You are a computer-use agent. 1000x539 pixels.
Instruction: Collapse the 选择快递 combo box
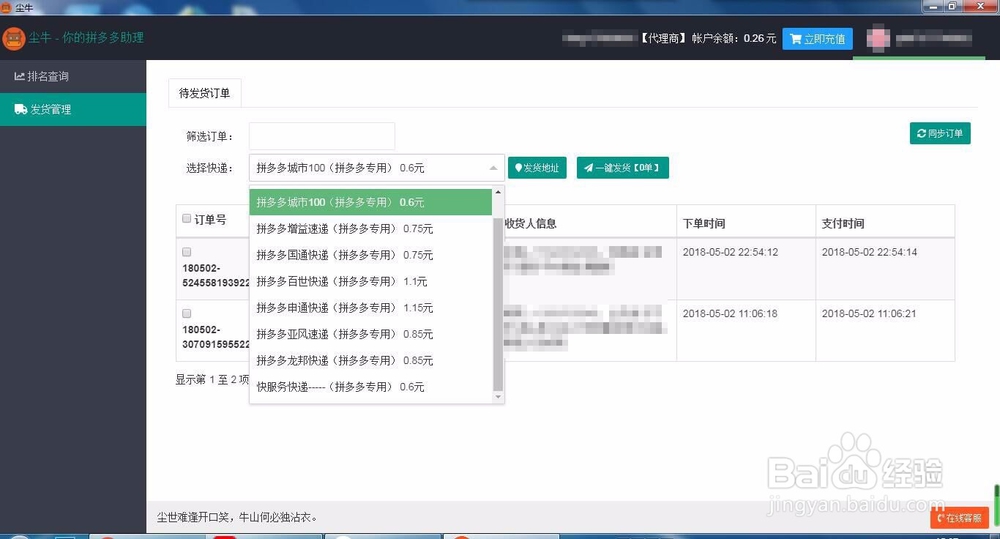376,168
